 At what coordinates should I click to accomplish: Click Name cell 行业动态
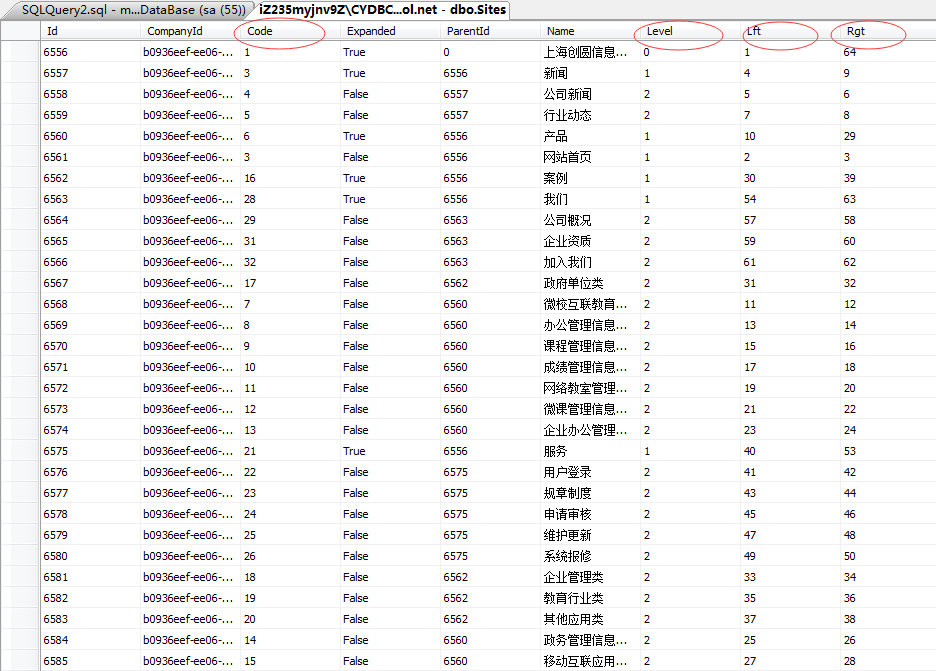tap(590, 115)
